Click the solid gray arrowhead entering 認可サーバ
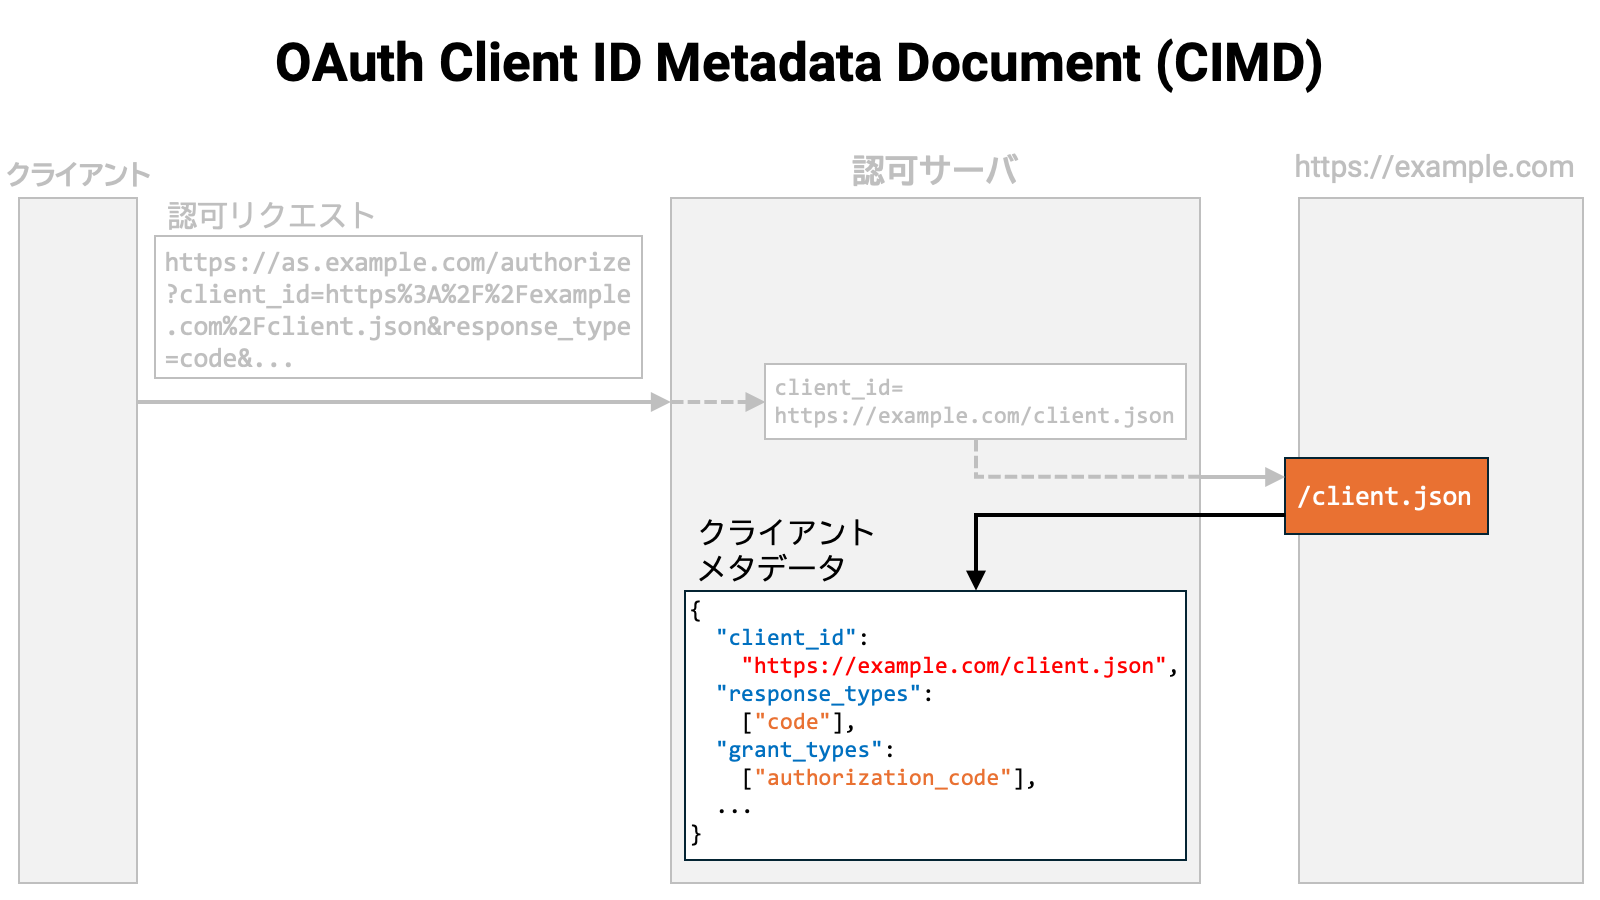This screenshot has width=1600, height=900. pos(660,402)
